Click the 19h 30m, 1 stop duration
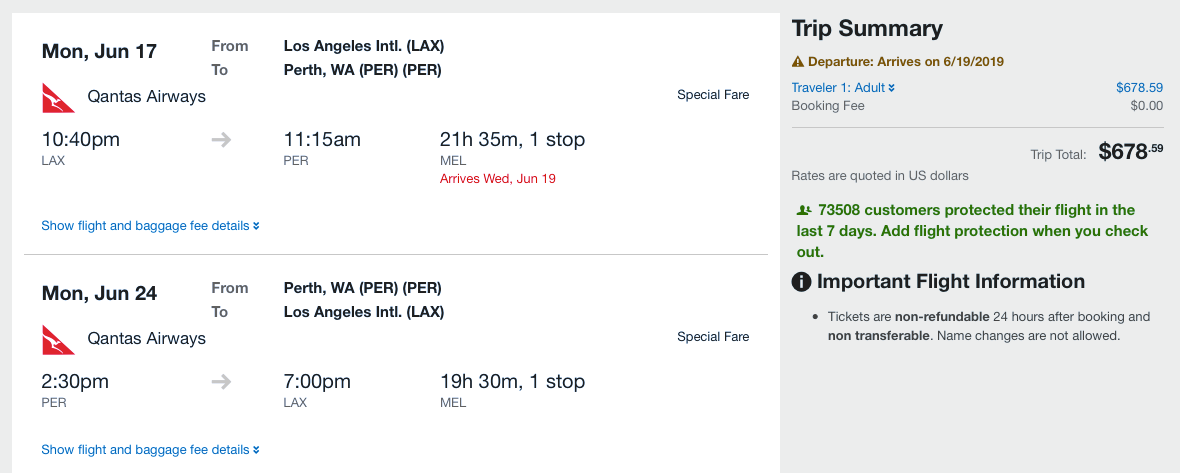 (512, 382)
